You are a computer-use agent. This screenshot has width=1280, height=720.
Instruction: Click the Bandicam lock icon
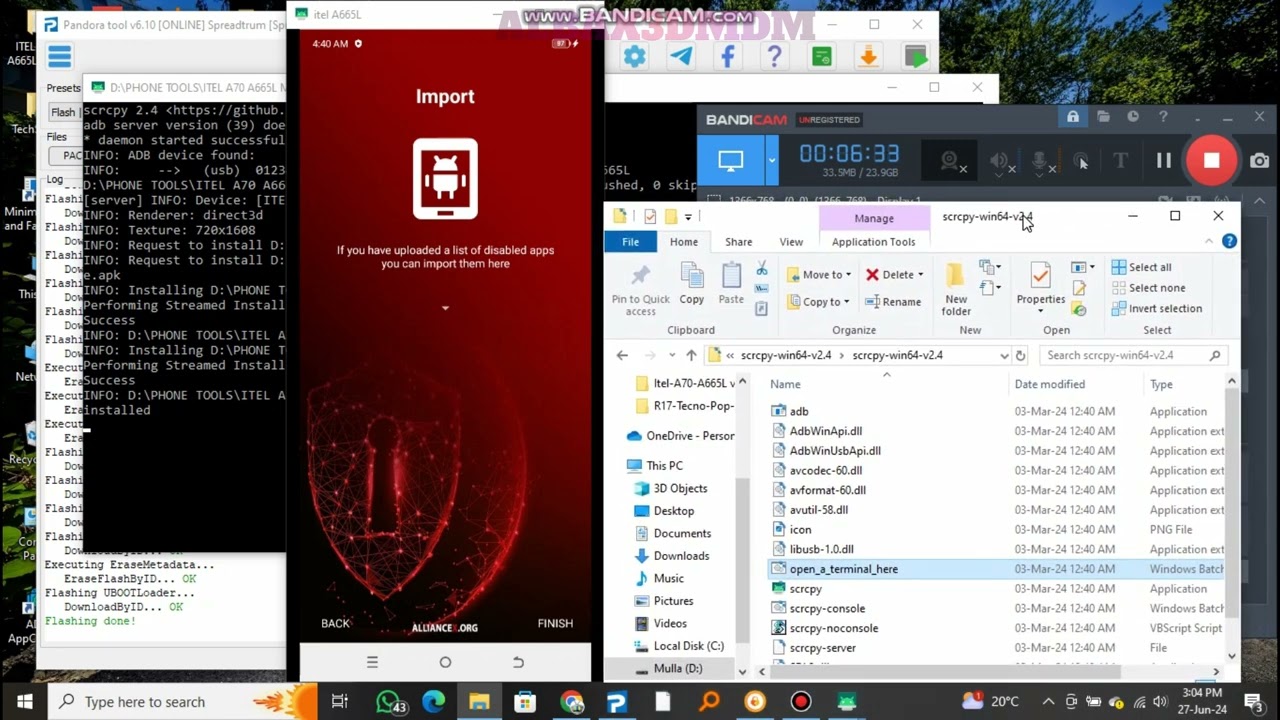(1073, 117)
